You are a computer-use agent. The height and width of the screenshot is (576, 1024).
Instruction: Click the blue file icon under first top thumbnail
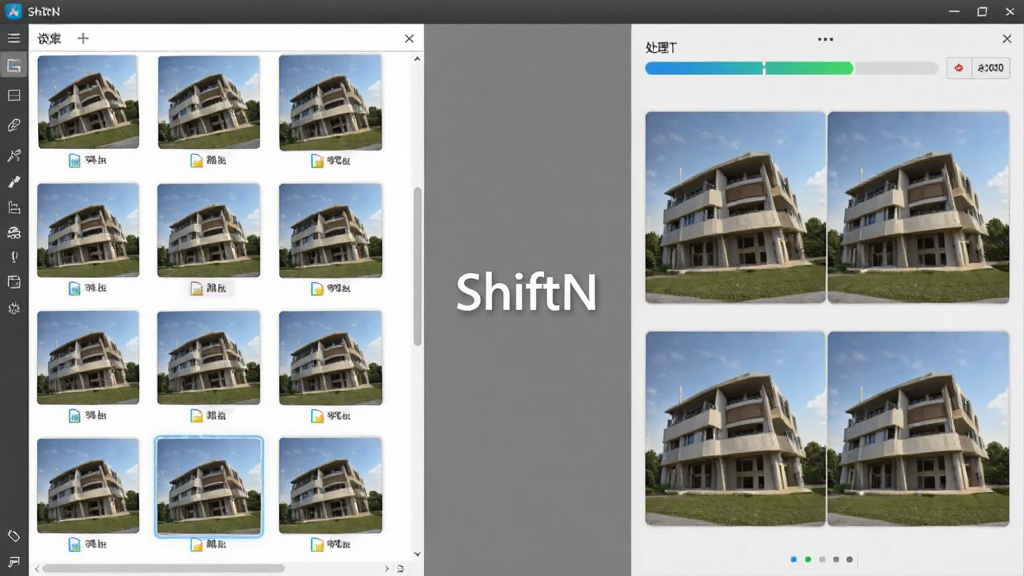tap(74, 161)
